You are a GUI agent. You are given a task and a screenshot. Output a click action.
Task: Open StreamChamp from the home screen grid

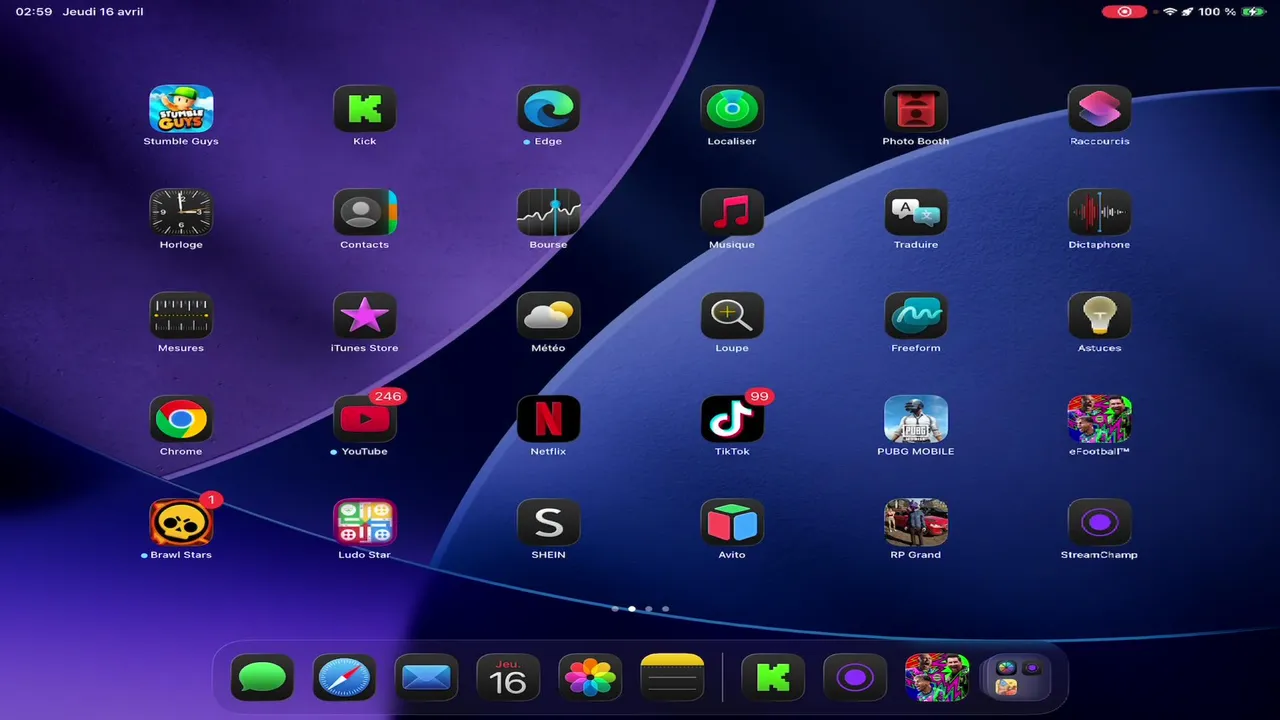[x=1100, y=522]
